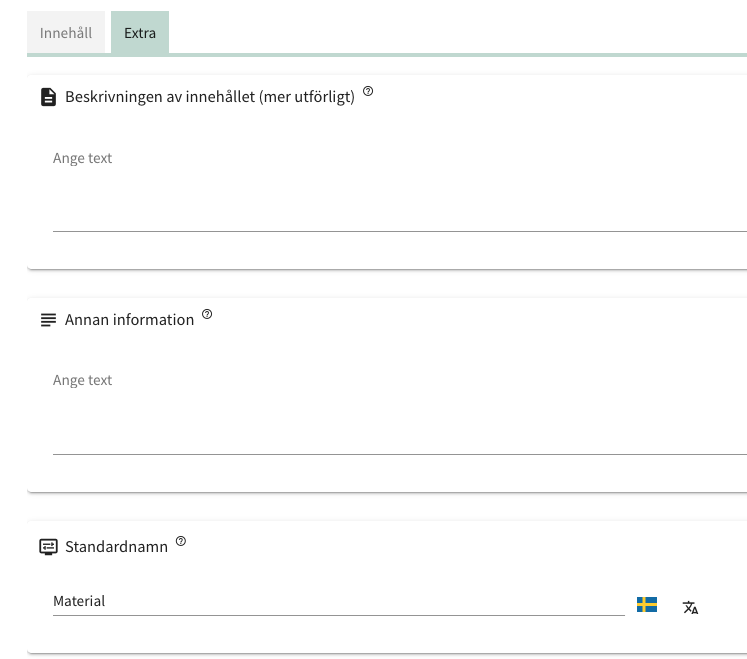Click the underline of the description text area
747x659 pixels.
[400, 231]
